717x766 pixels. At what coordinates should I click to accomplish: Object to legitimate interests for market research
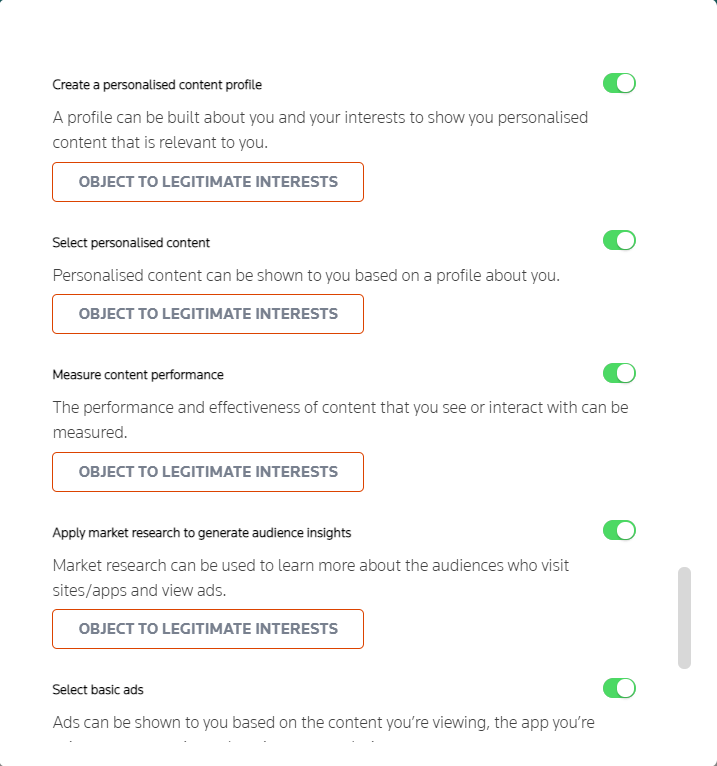(208, 629)
